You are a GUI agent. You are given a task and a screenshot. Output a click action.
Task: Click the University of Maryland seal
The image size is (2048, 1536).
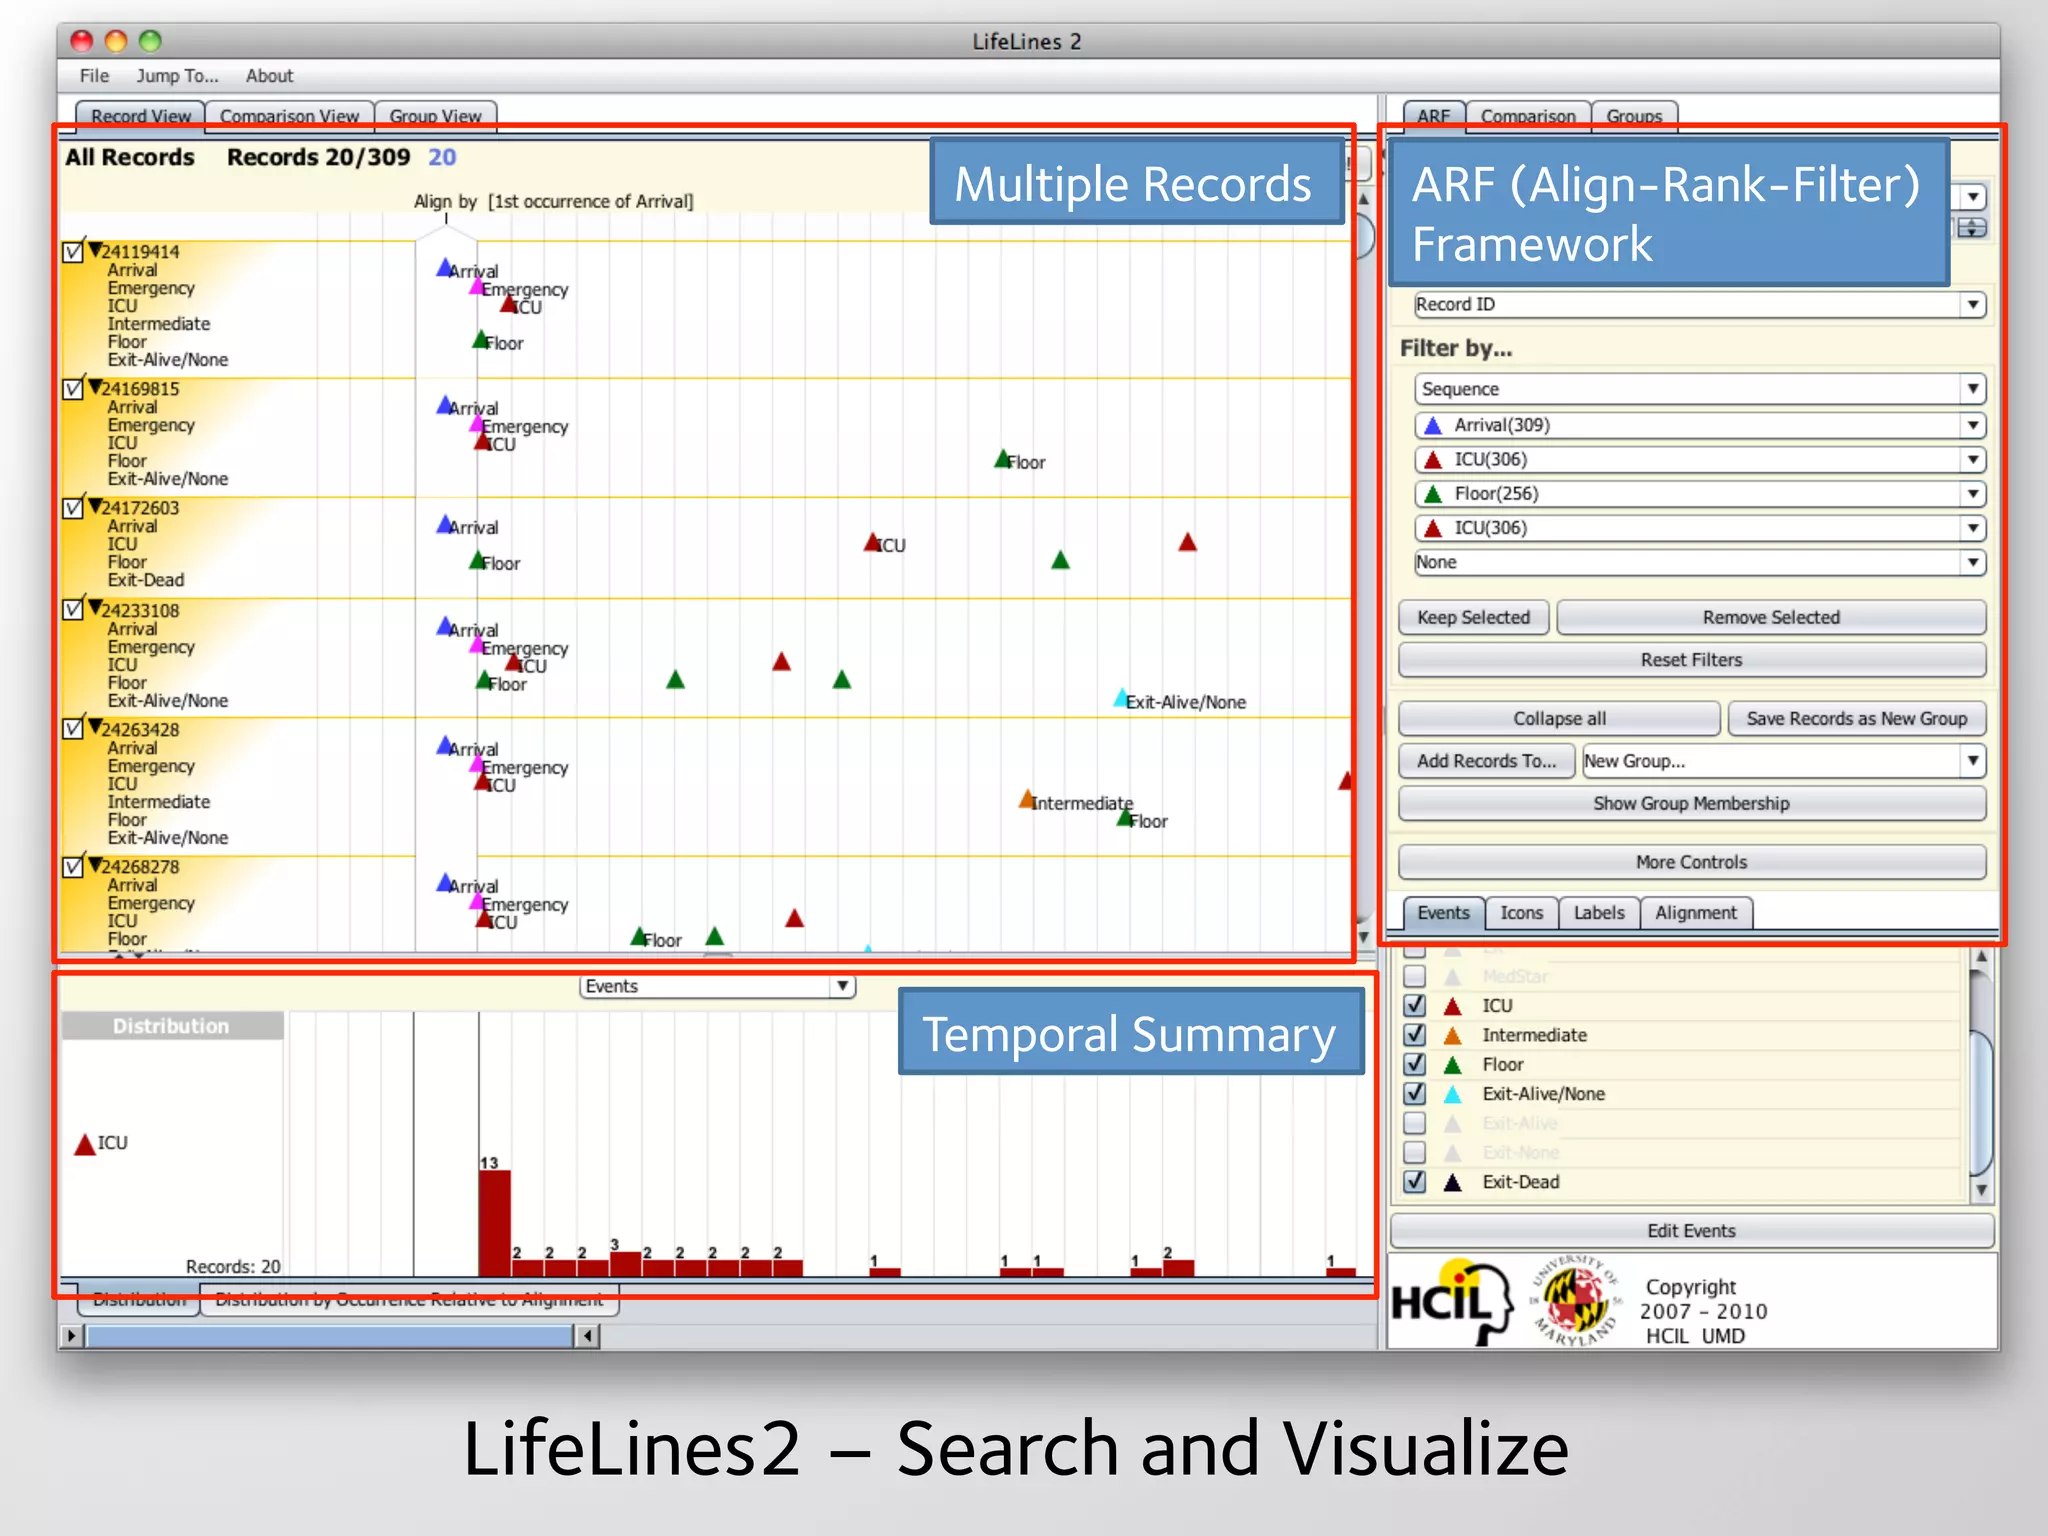pyautogui.click(x=1577, y=1300)
